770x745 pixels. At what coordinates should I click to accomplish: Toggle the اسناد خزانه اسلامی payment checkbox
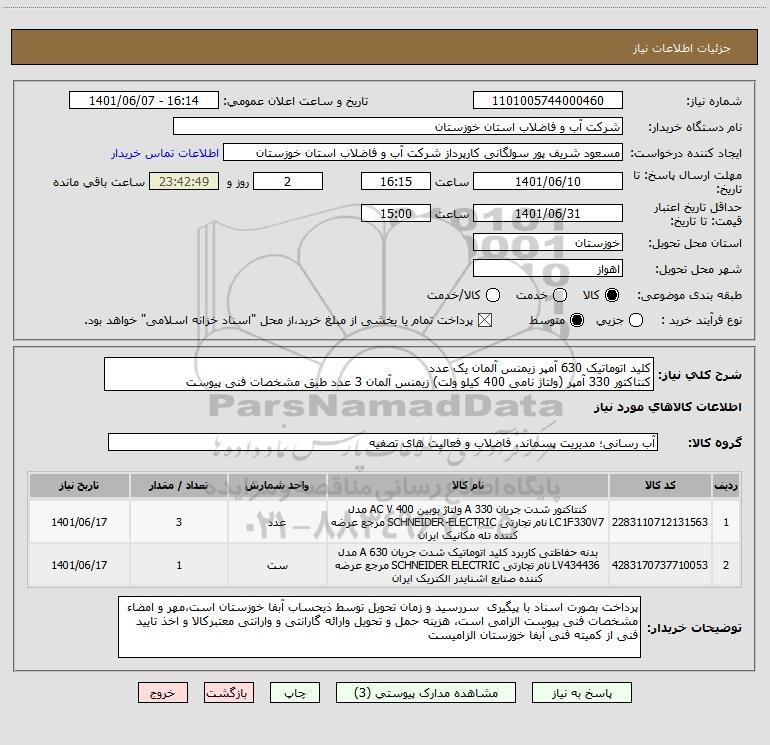pos(485,321)
